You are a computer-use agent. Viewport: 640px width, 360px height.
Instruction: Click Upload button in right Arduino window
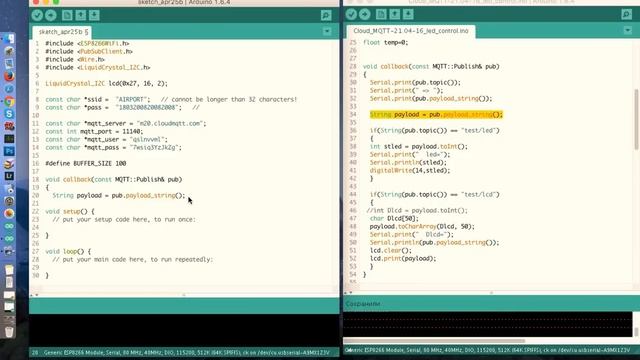[x=365, y=14]
